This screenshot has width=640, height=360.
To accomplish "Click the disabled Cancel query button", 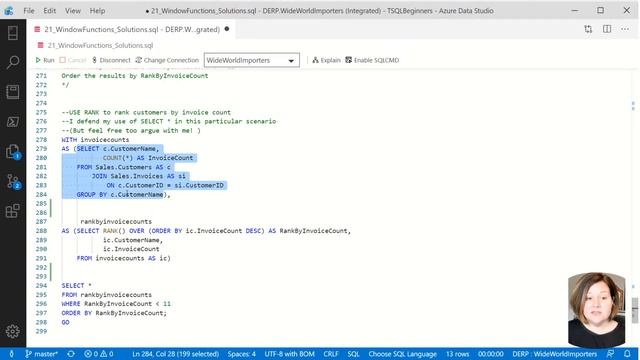I will pos(73,60).
